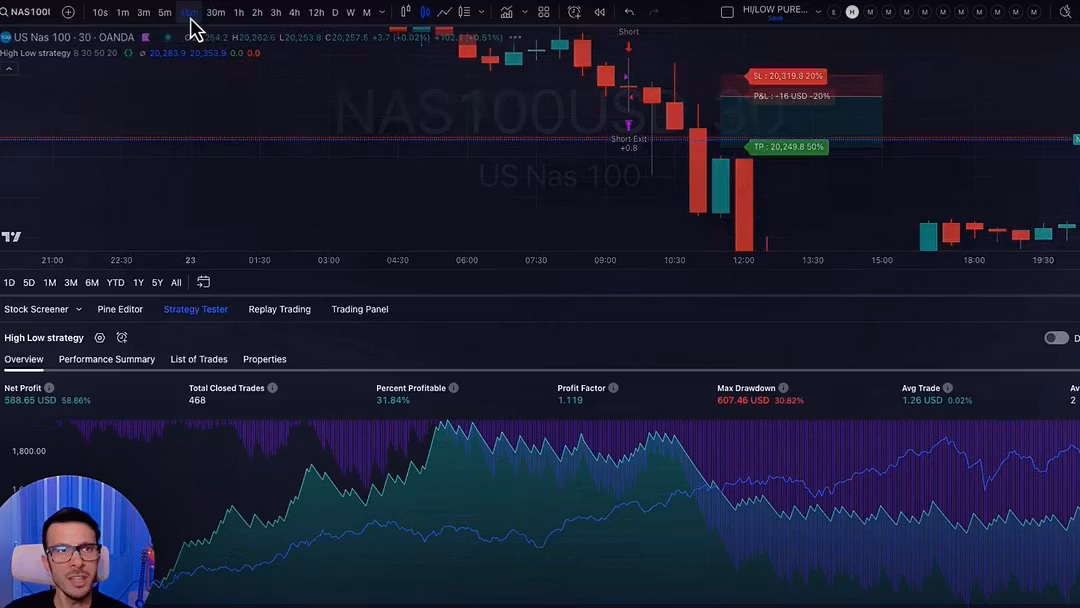Open High Low strategy settings icon
The image size is (1080, 608).
(100, 337)
